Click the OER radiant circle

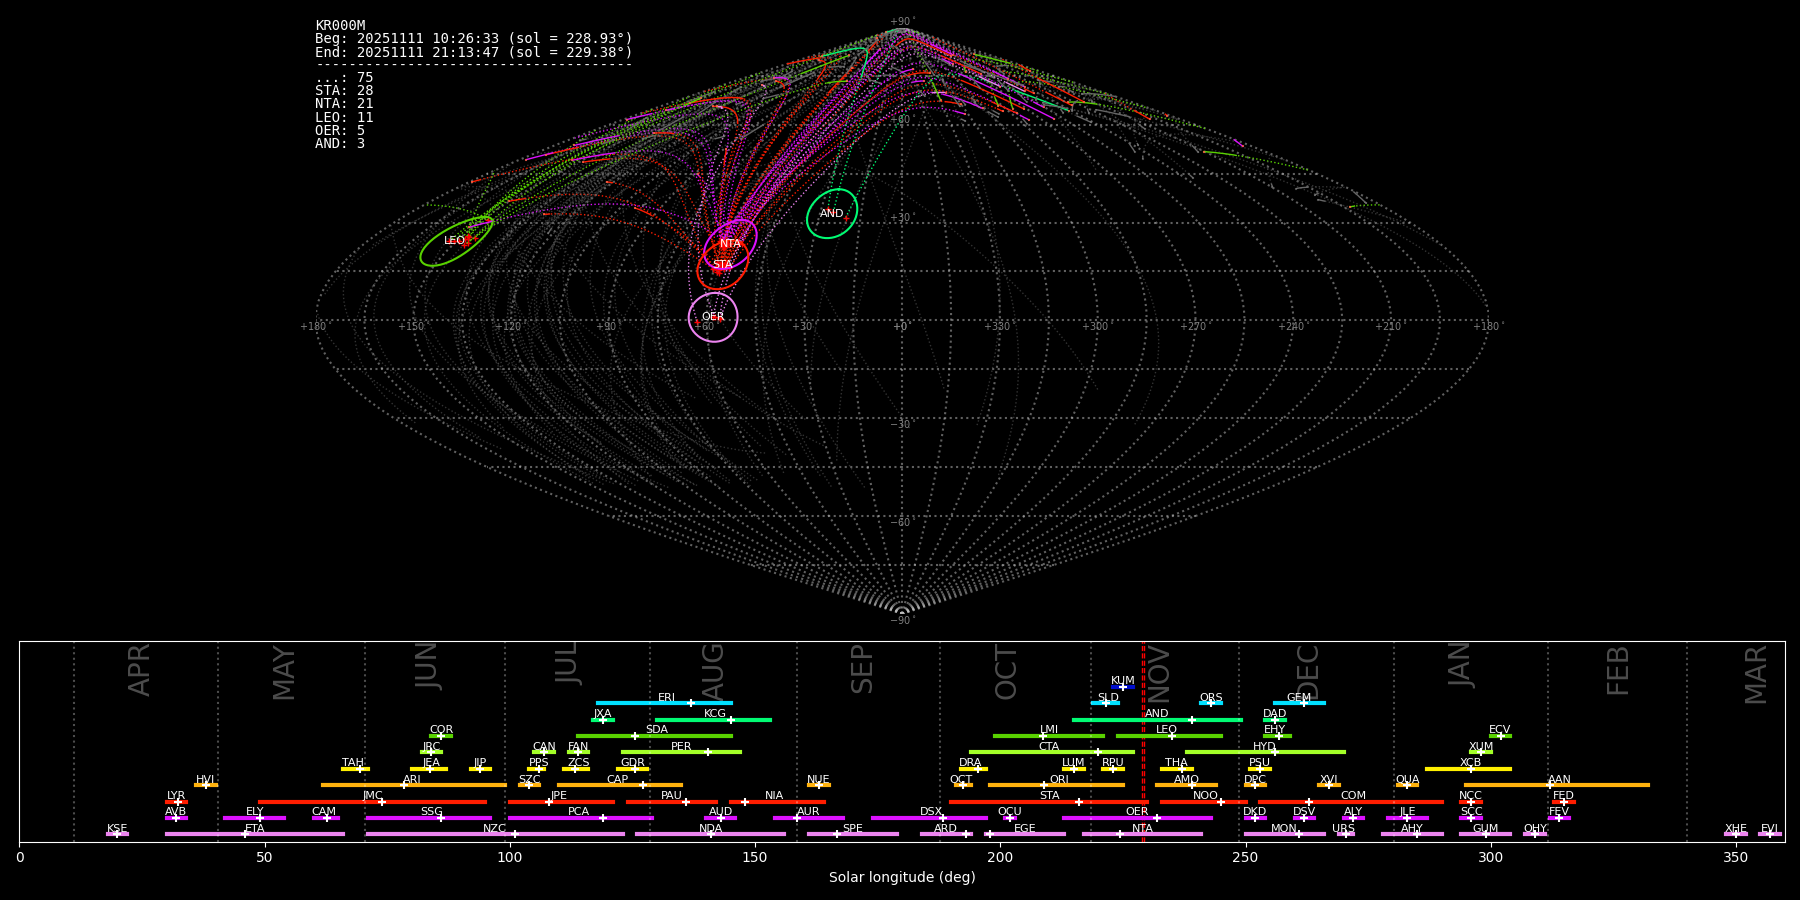click(x=713, y=317)
